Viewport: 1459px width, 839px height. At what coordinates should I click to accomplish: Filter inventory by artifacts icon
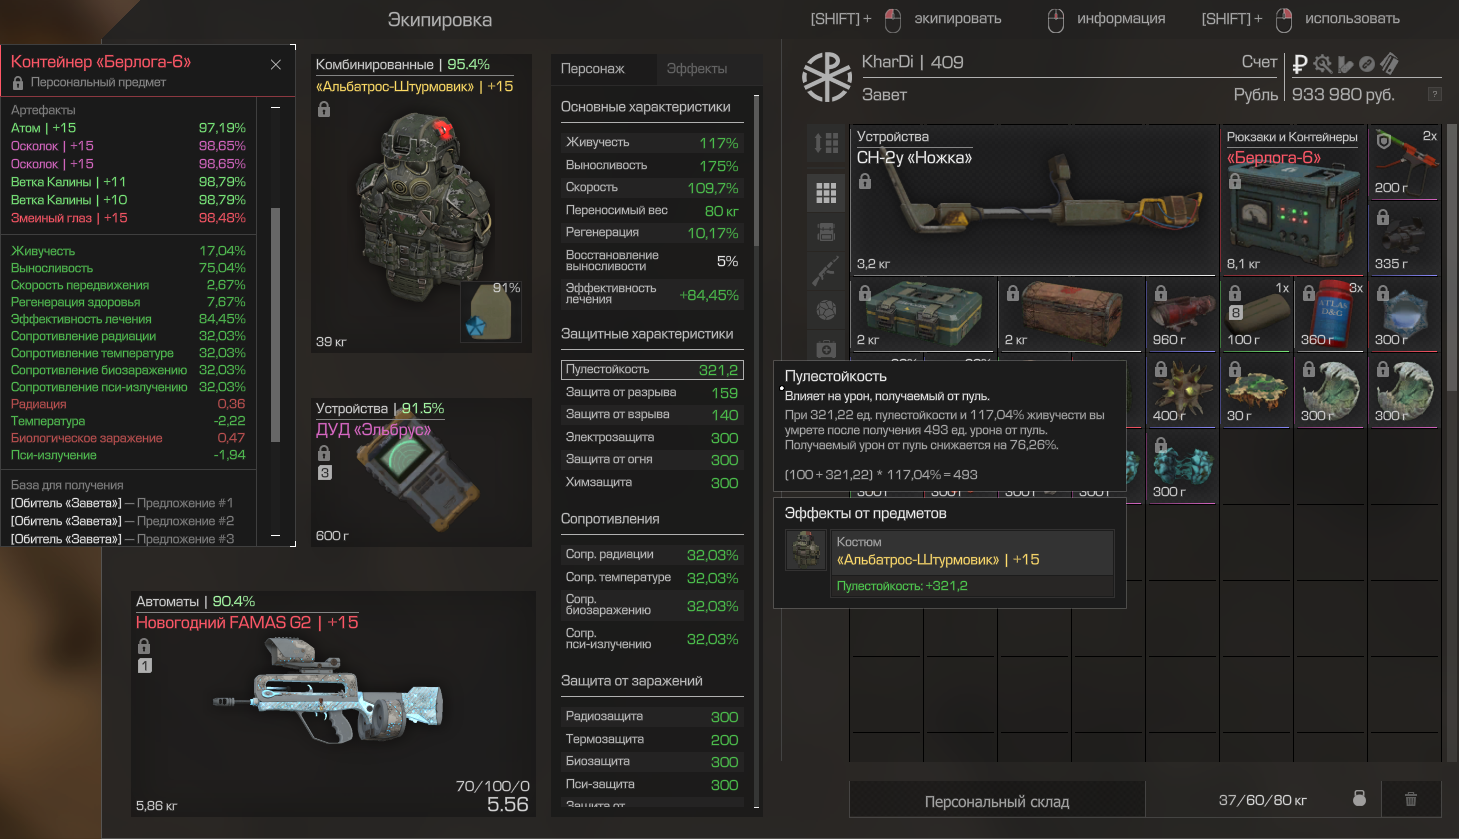point(826,310)
